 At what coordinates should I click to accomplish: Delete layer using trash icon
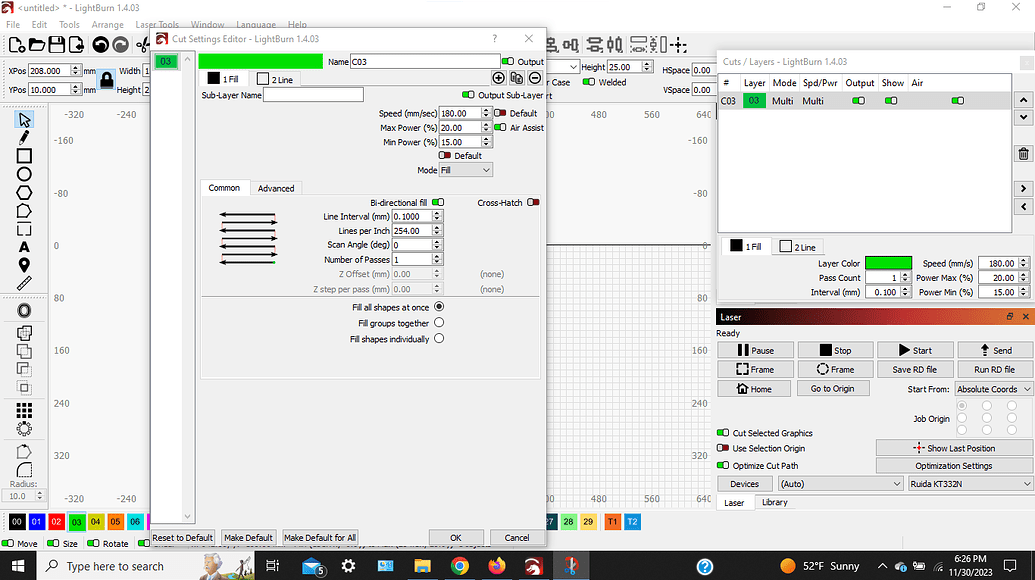pos(1023,154)
